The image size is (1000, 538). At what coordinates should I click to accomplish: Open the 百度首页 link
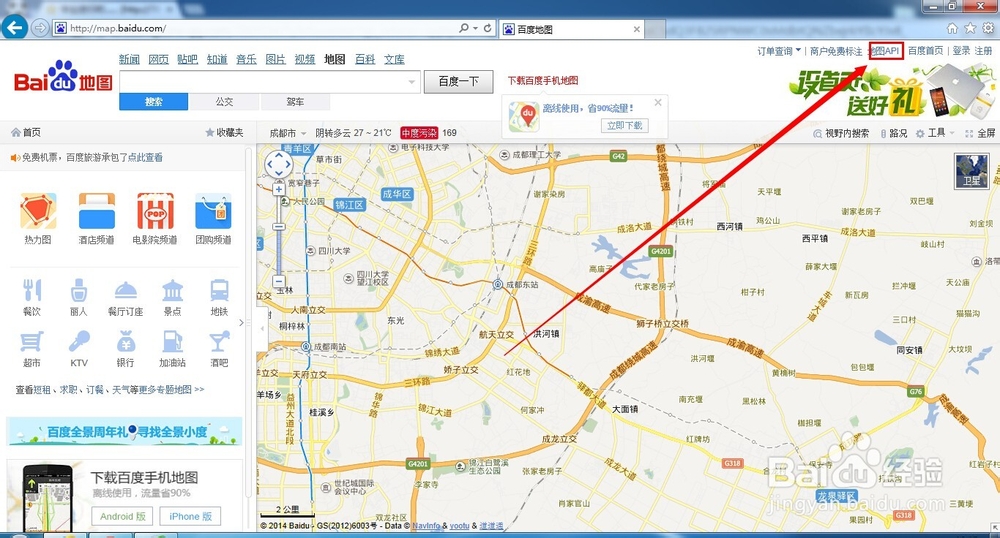tap(925, 51)
